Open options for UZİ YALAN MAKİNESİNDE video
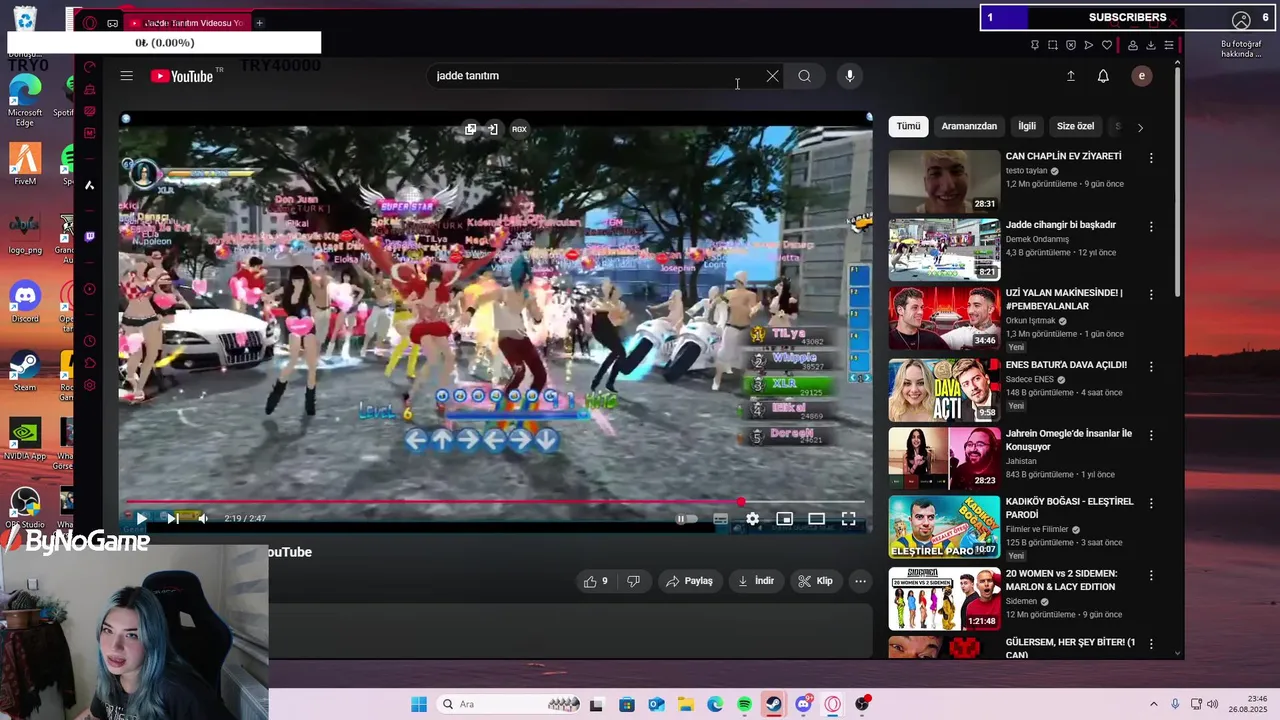 1151,295
